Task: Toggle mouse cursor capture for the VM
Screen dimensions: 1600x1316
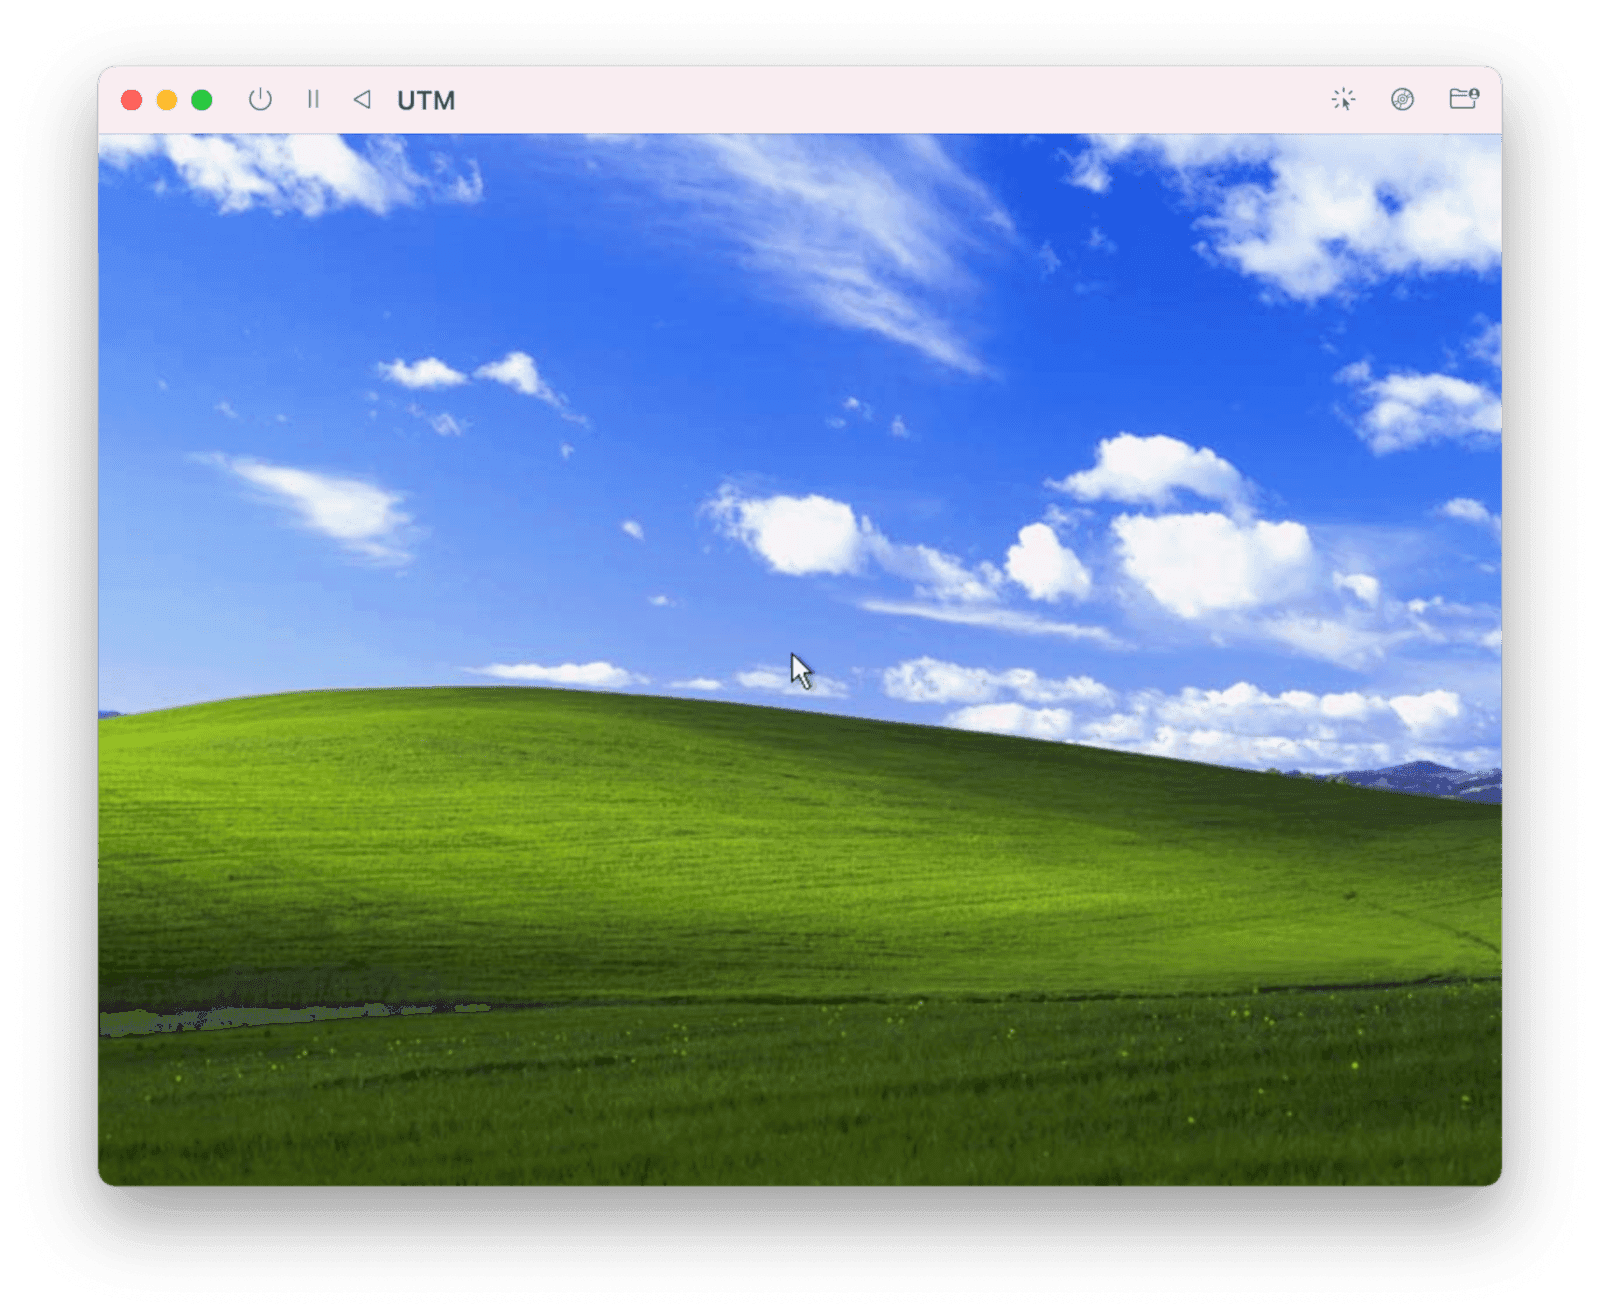Action: tap(1344, 99)
